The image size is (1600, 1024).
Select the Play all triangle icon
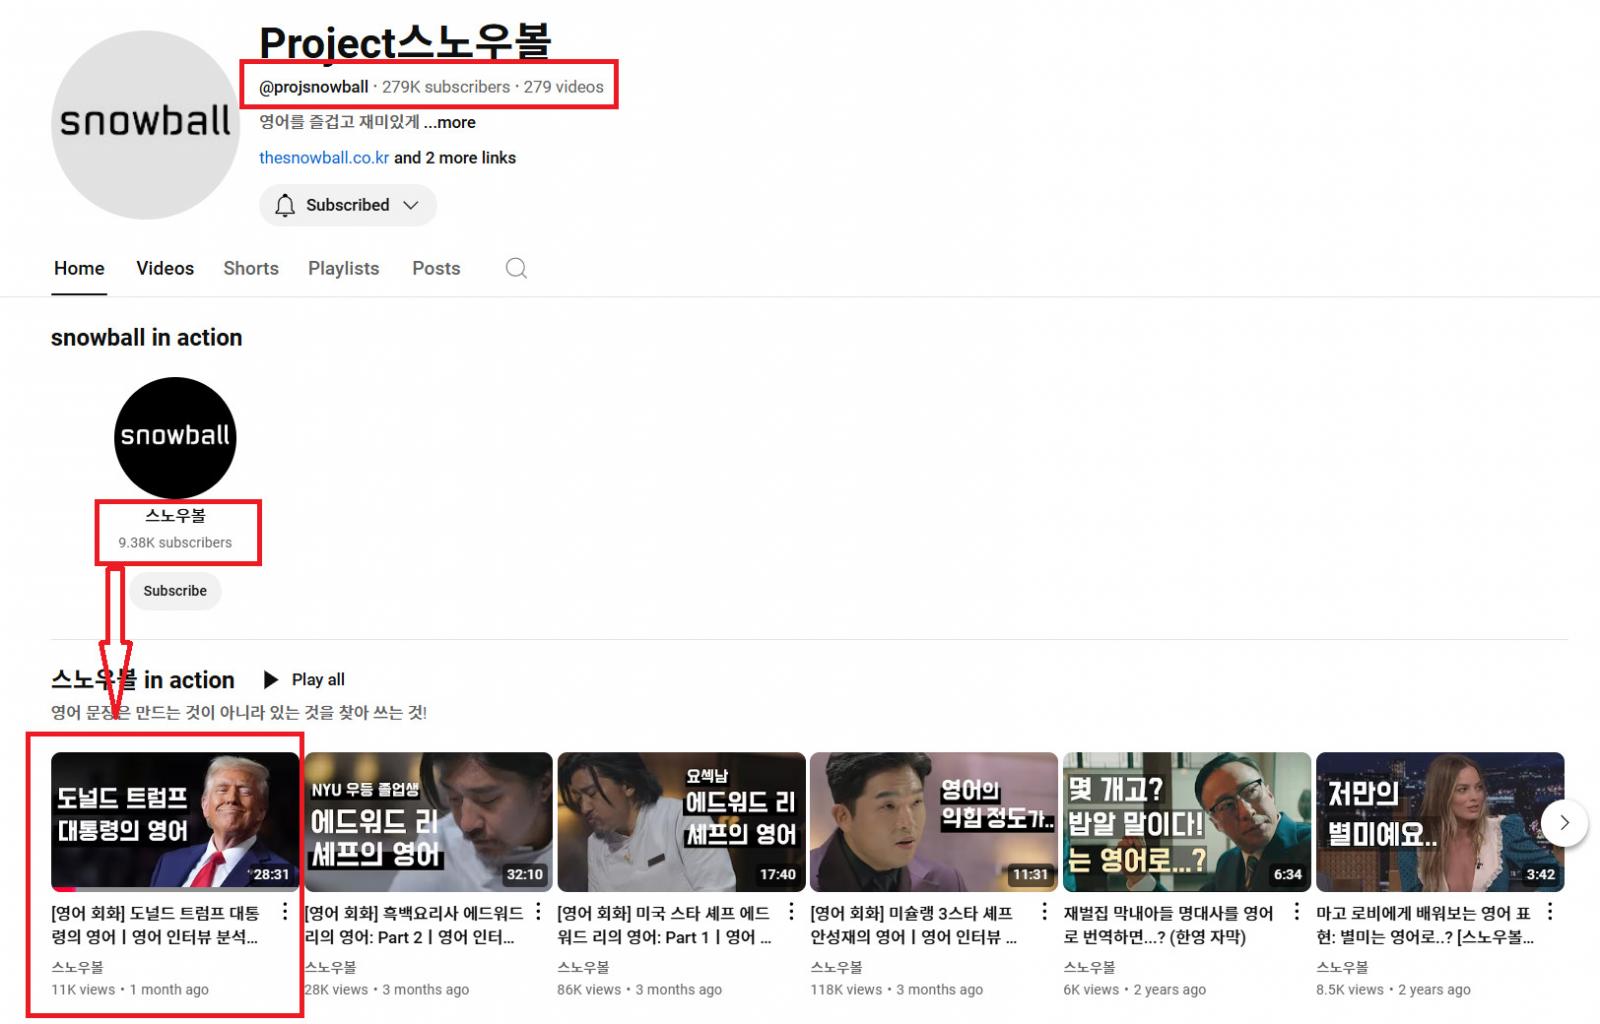(270, 679)
